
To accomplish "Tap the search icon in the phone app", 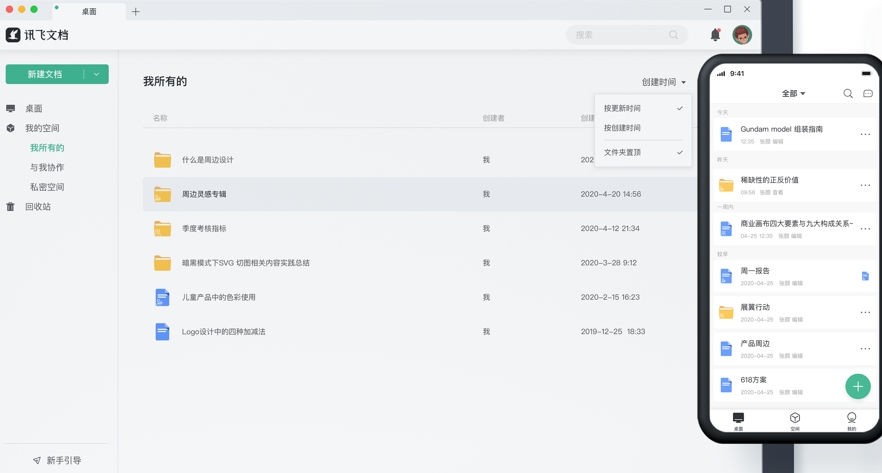I will (x=848, y=93).
